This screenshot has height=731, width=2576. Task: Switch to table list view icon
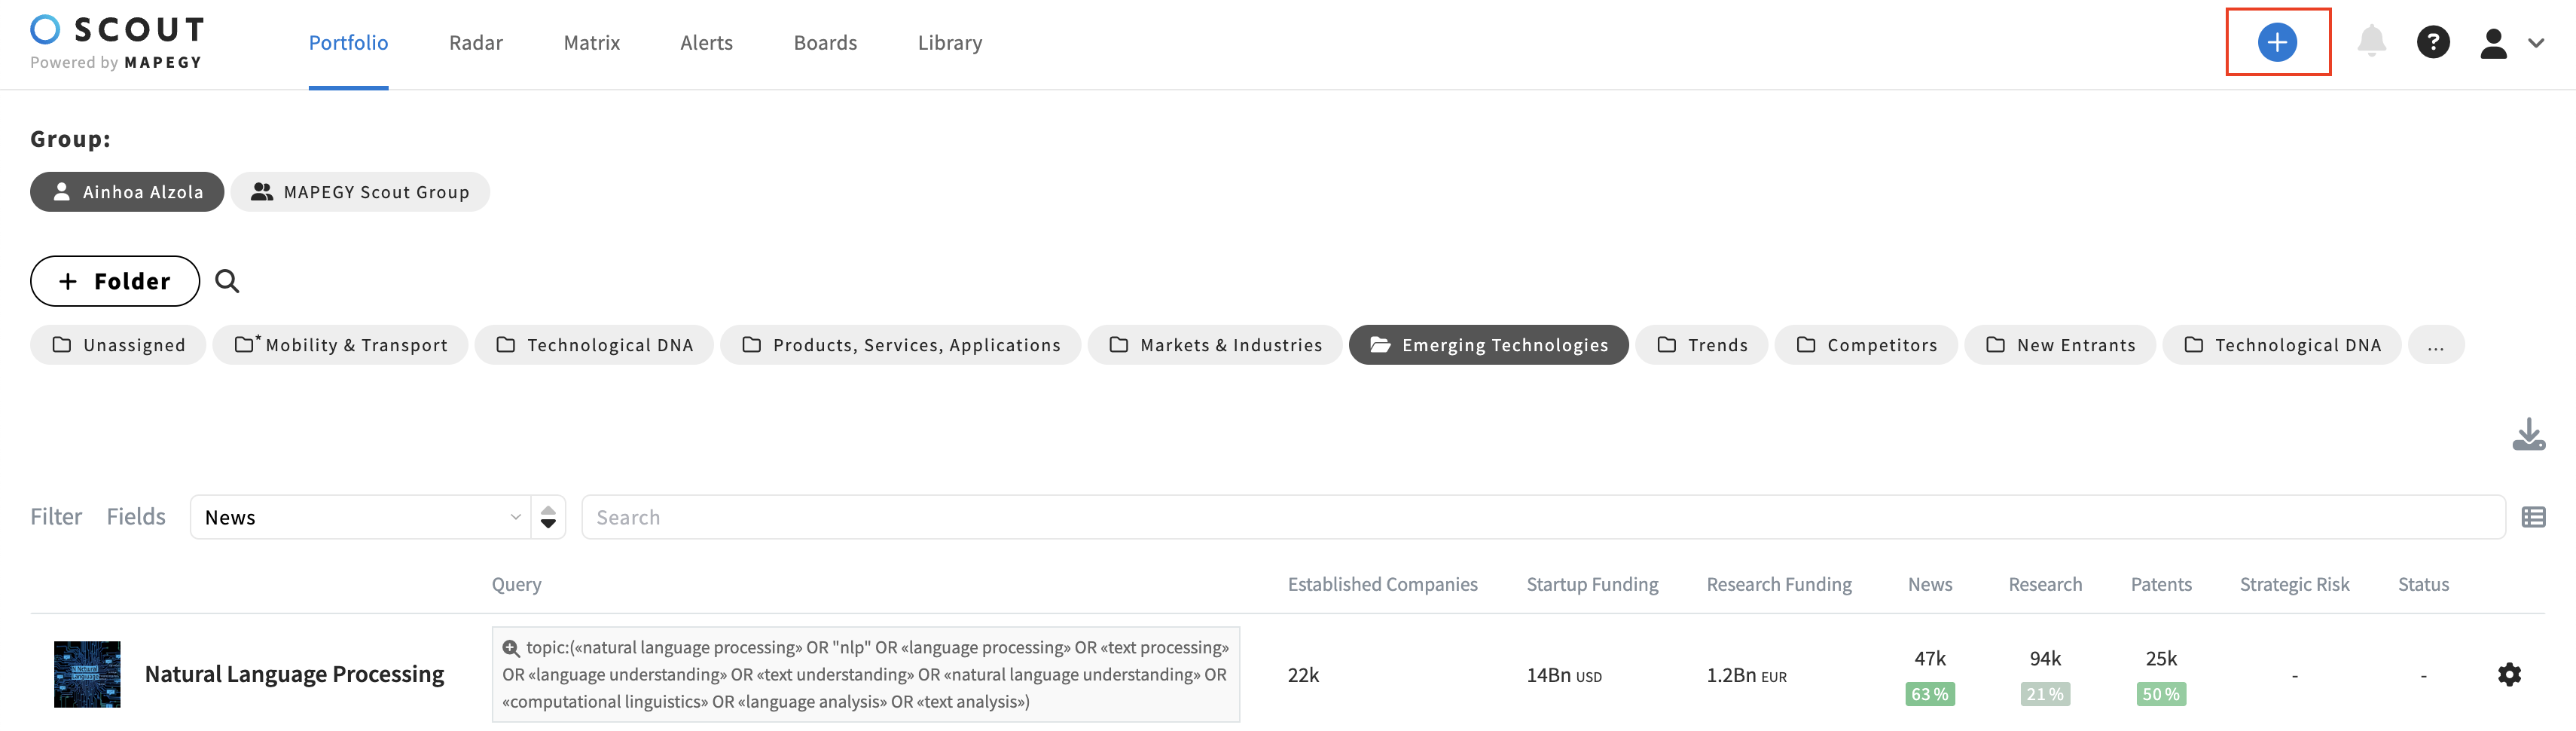[x=2533, y=517]
